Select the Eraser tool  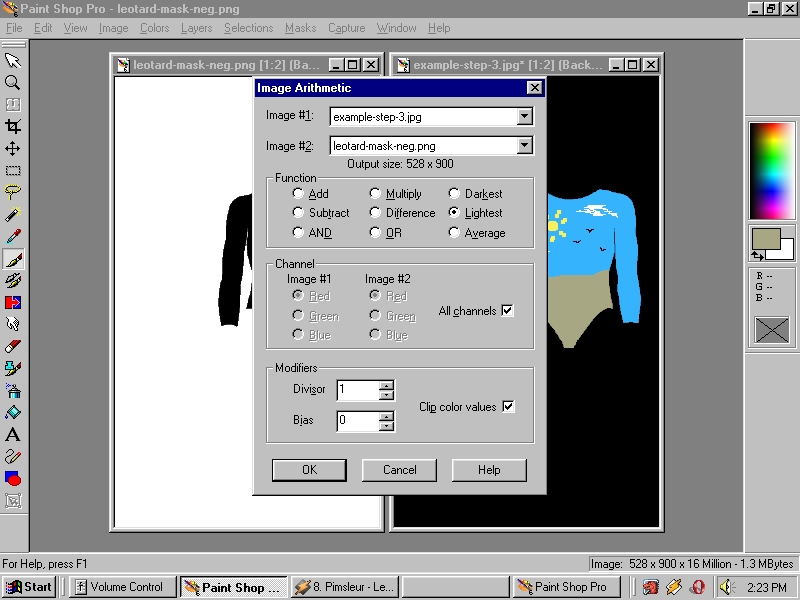[13, 346]
